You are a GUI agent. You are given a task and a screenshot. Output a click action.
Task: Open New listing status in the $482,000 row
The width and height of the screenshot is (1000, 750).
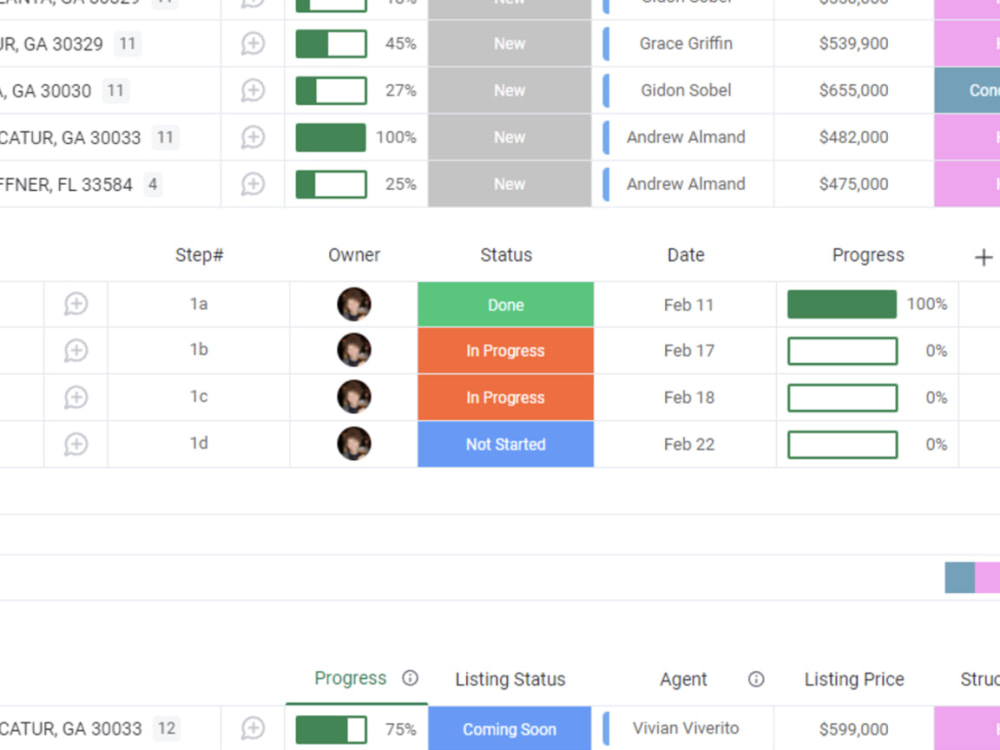click(510, 137)
